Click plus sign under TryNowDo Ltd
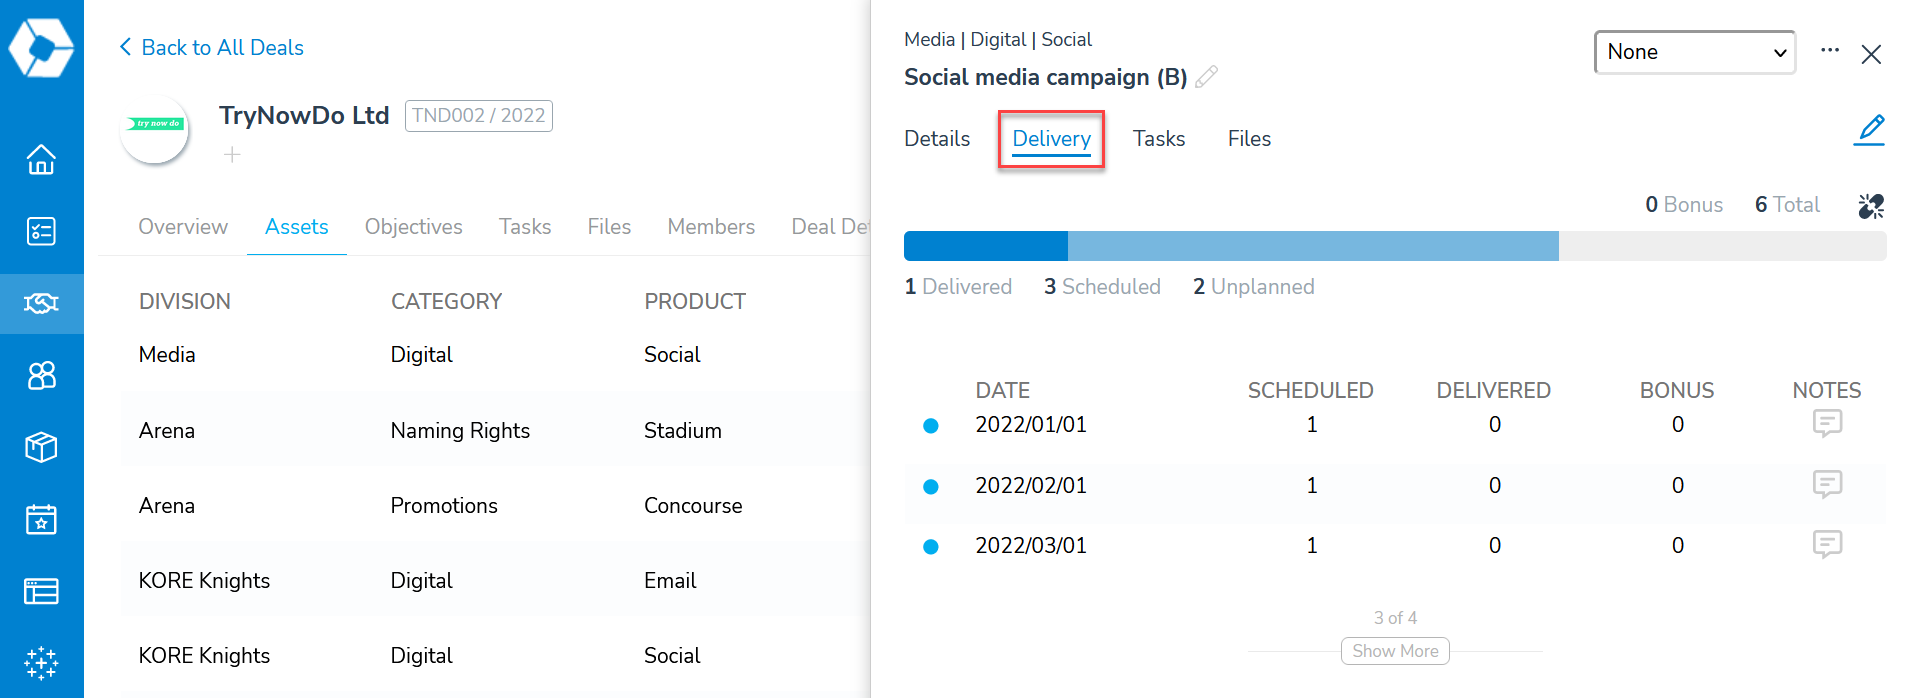Screen dimensions: 1920x698 [232, 155]
